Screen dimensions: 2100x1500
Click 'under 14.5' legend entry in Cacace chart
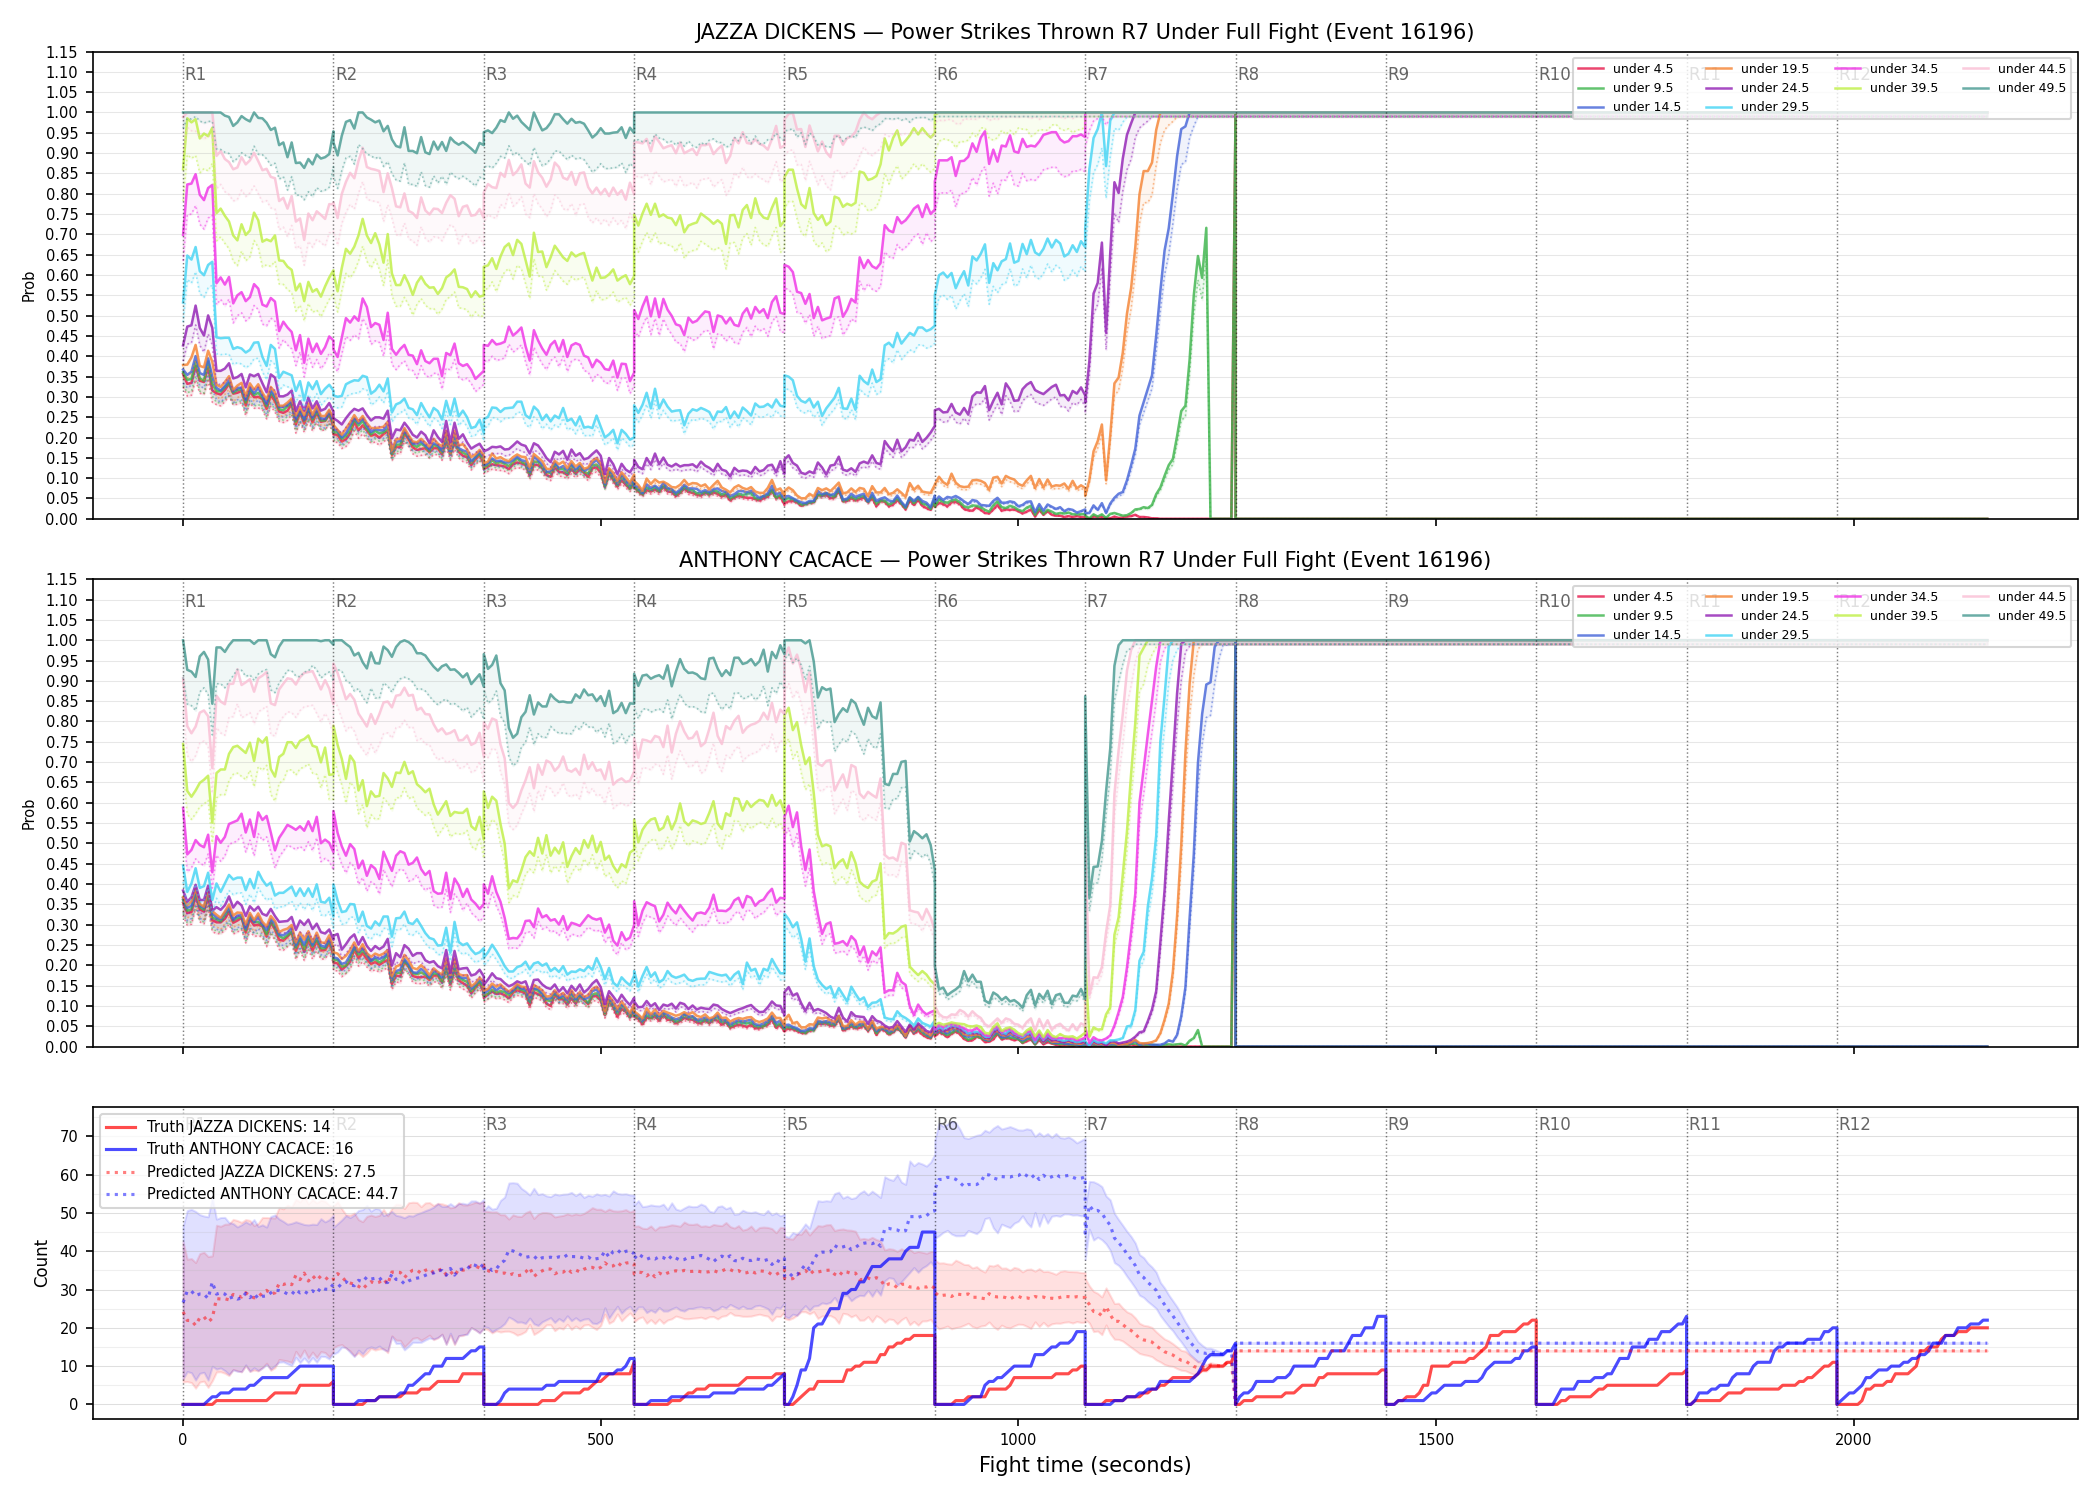coord(1629,635)
